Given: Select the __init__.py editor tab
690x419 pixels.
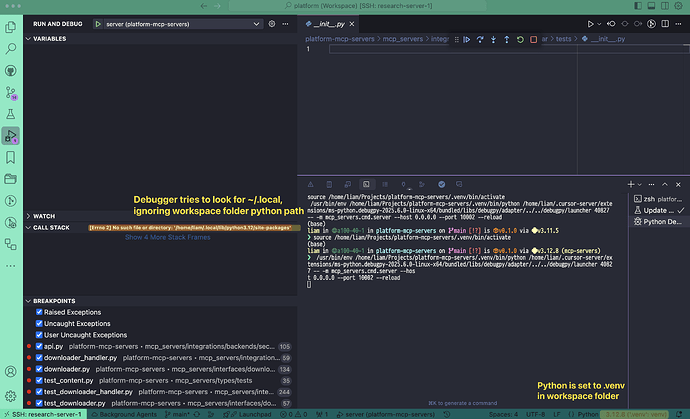Looking at the screenshot, I should click(329, 24).
